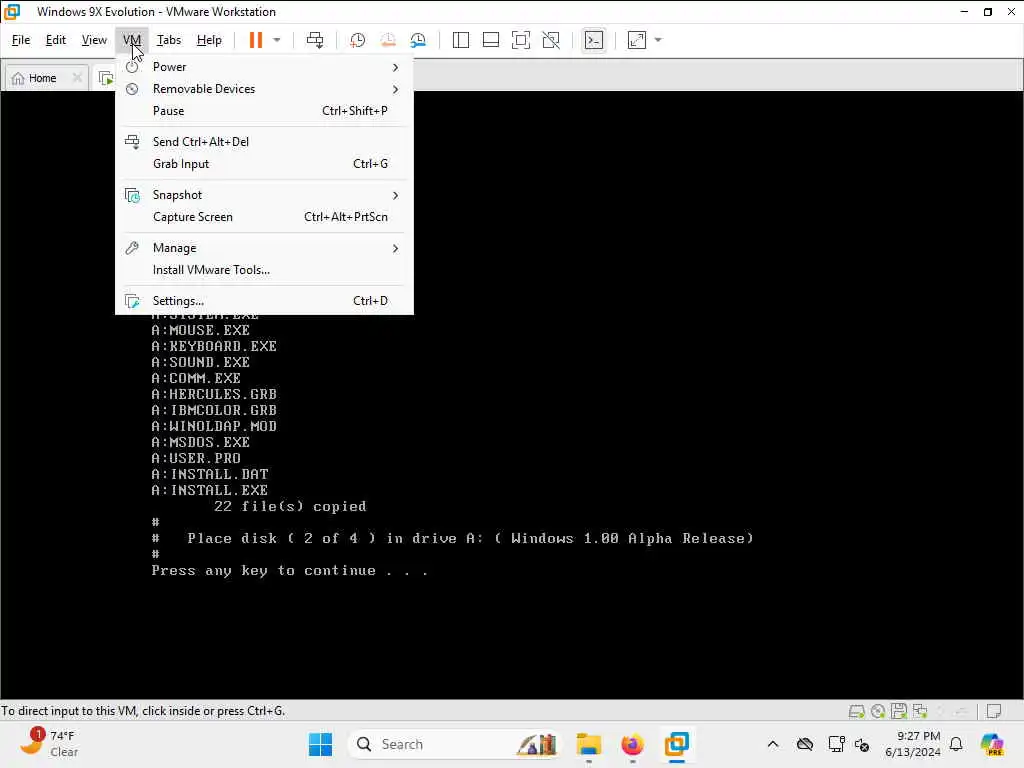Click the hard disk status bar icon
Viewport: 1024px width, 768px height.
856,711
